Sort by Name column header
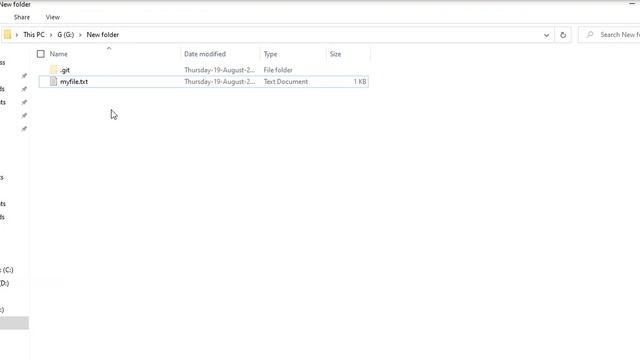 [59, 54]
